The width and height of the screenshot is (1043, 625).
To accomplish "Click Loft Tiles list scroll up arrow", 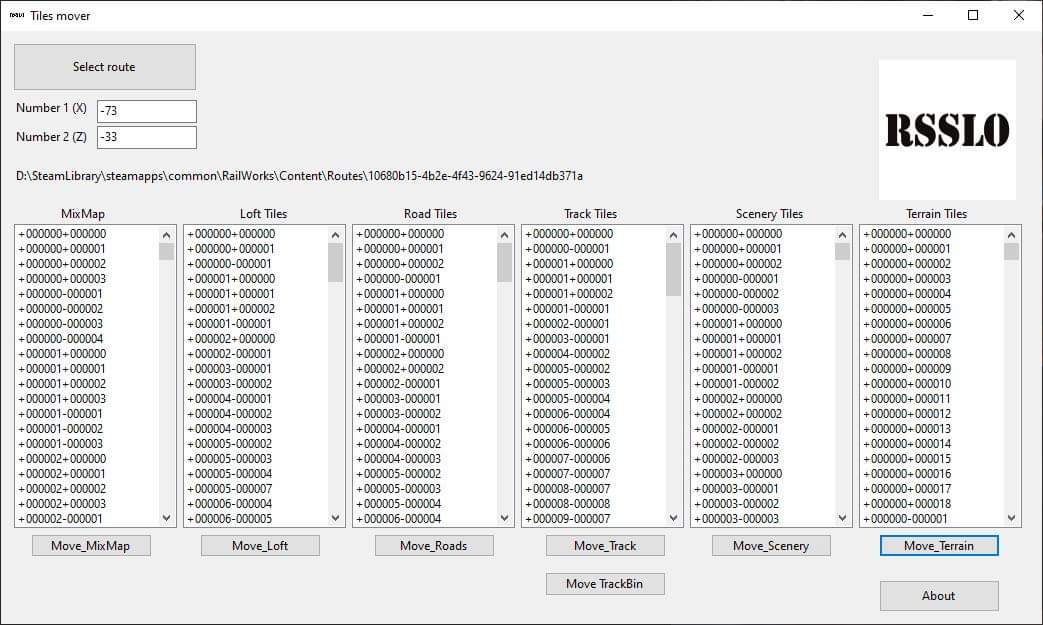I will pos(335,235).
